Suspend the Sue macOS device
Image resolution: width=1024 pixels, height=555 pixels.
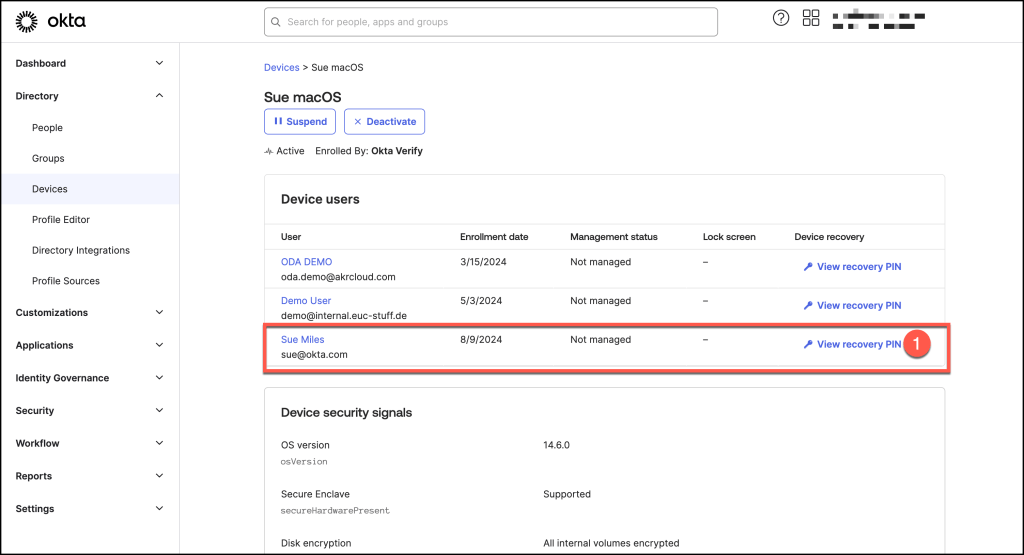pyautogui.click(x=300, y=122)
